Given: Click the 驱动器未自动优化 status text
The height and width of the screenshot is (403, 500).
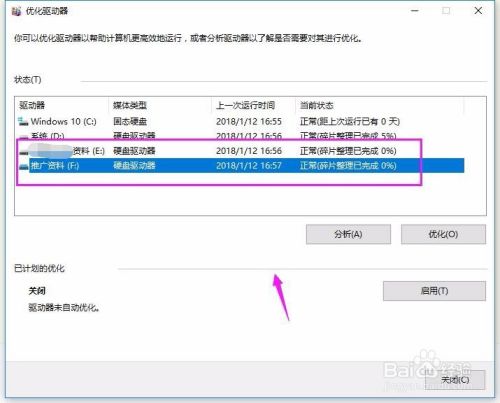Looking at the screenshot, I should tap(64, 308).
